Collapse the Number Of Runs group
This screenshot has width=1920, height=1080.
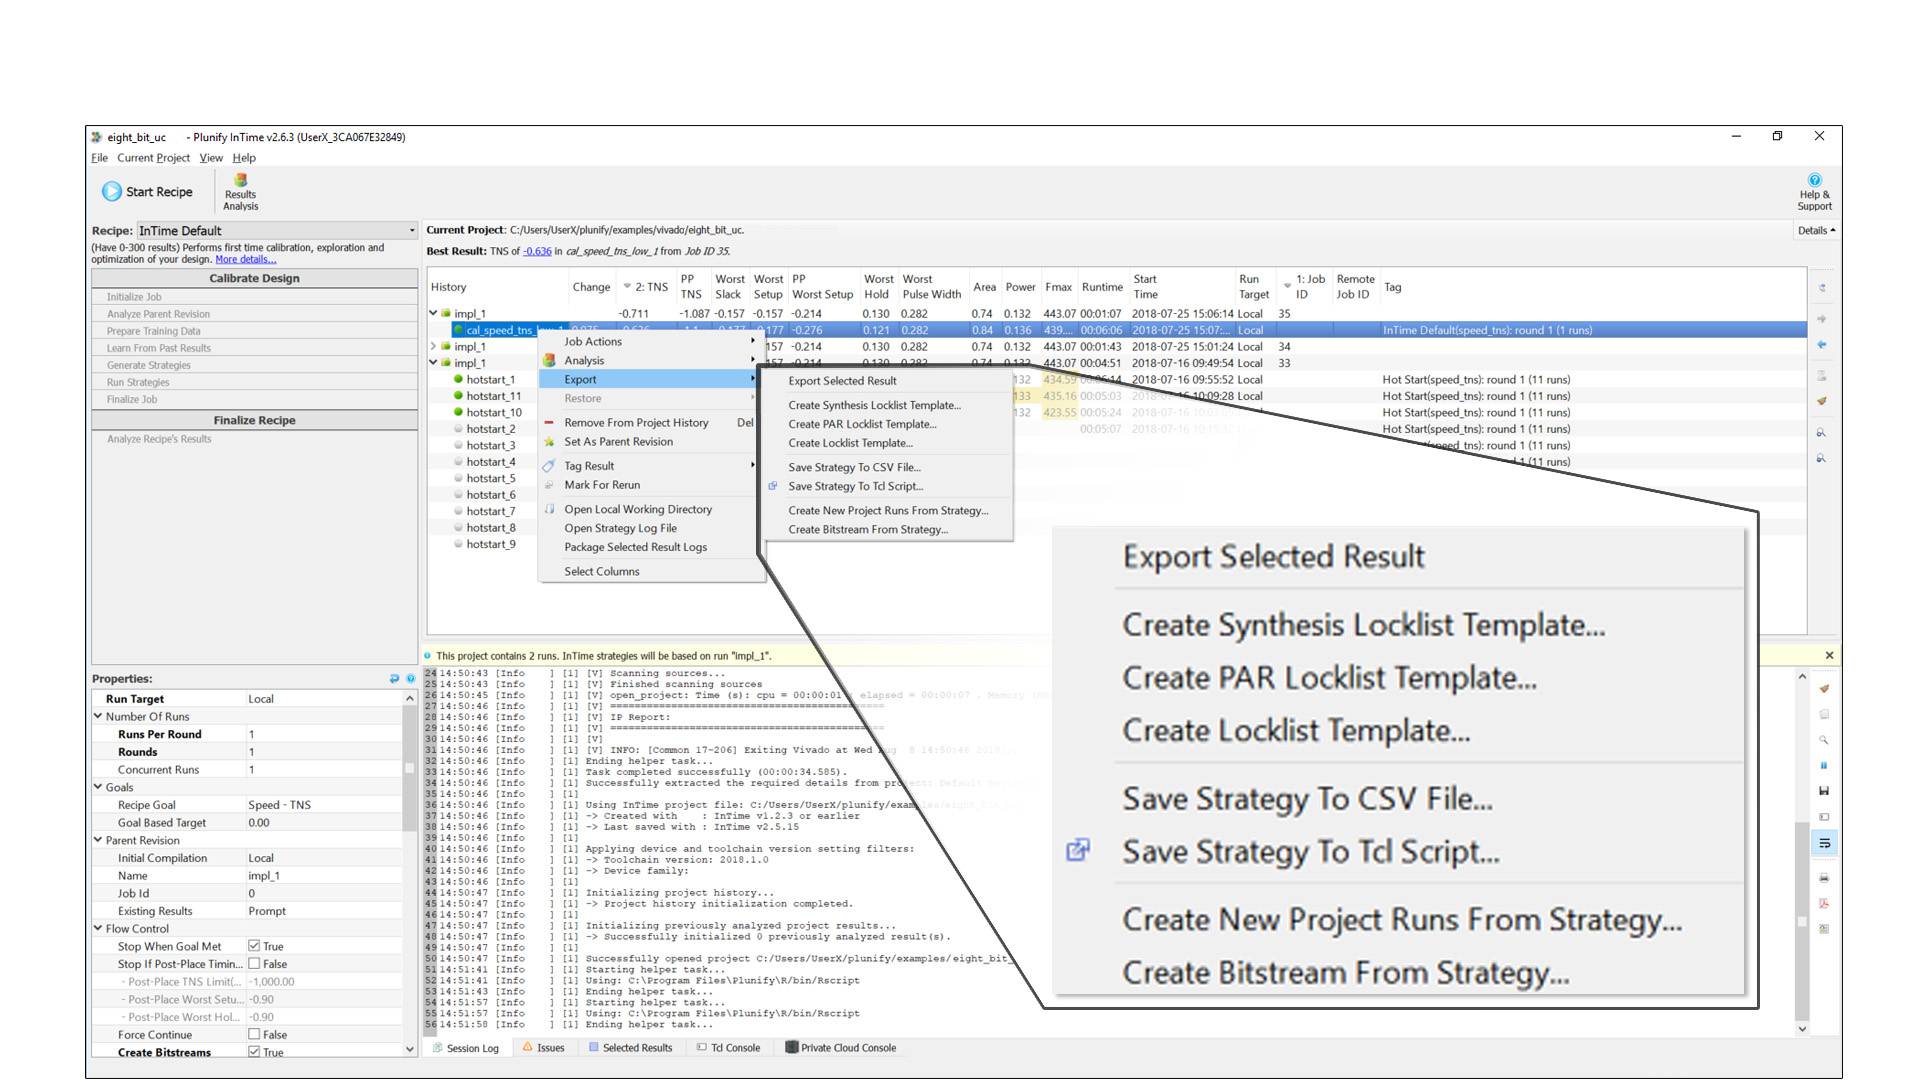click(x=98, y=716)
